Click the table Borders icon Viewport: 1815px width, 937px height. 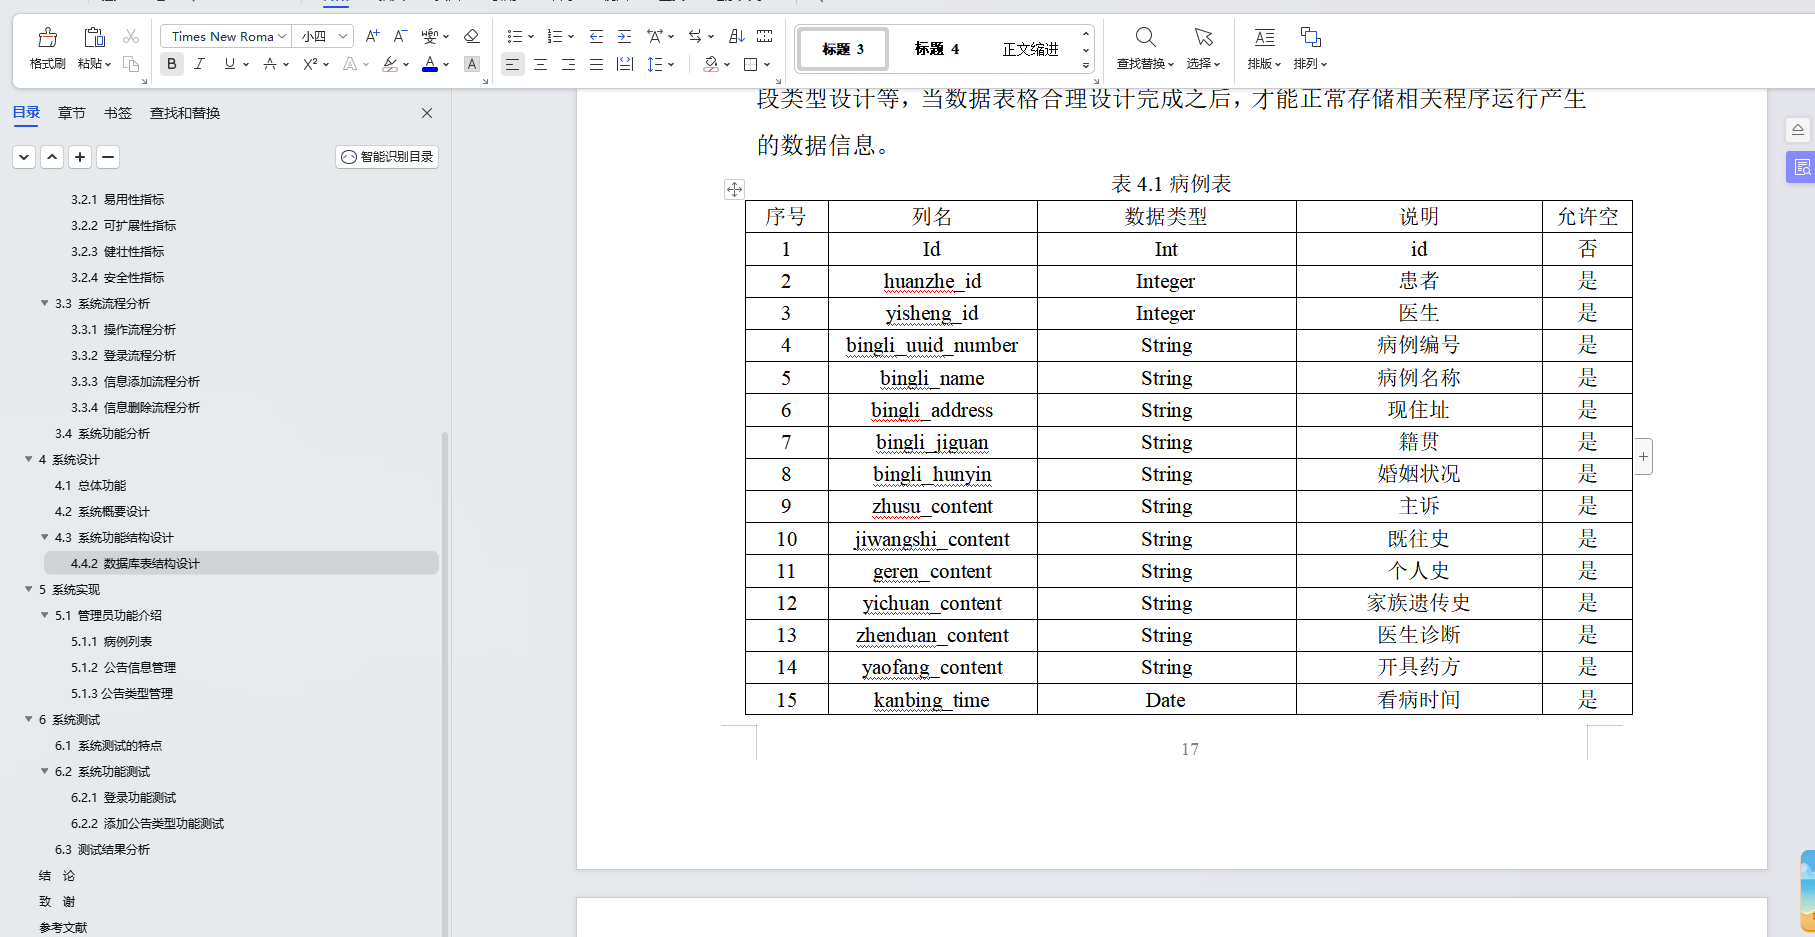click(x=751, y=64)
